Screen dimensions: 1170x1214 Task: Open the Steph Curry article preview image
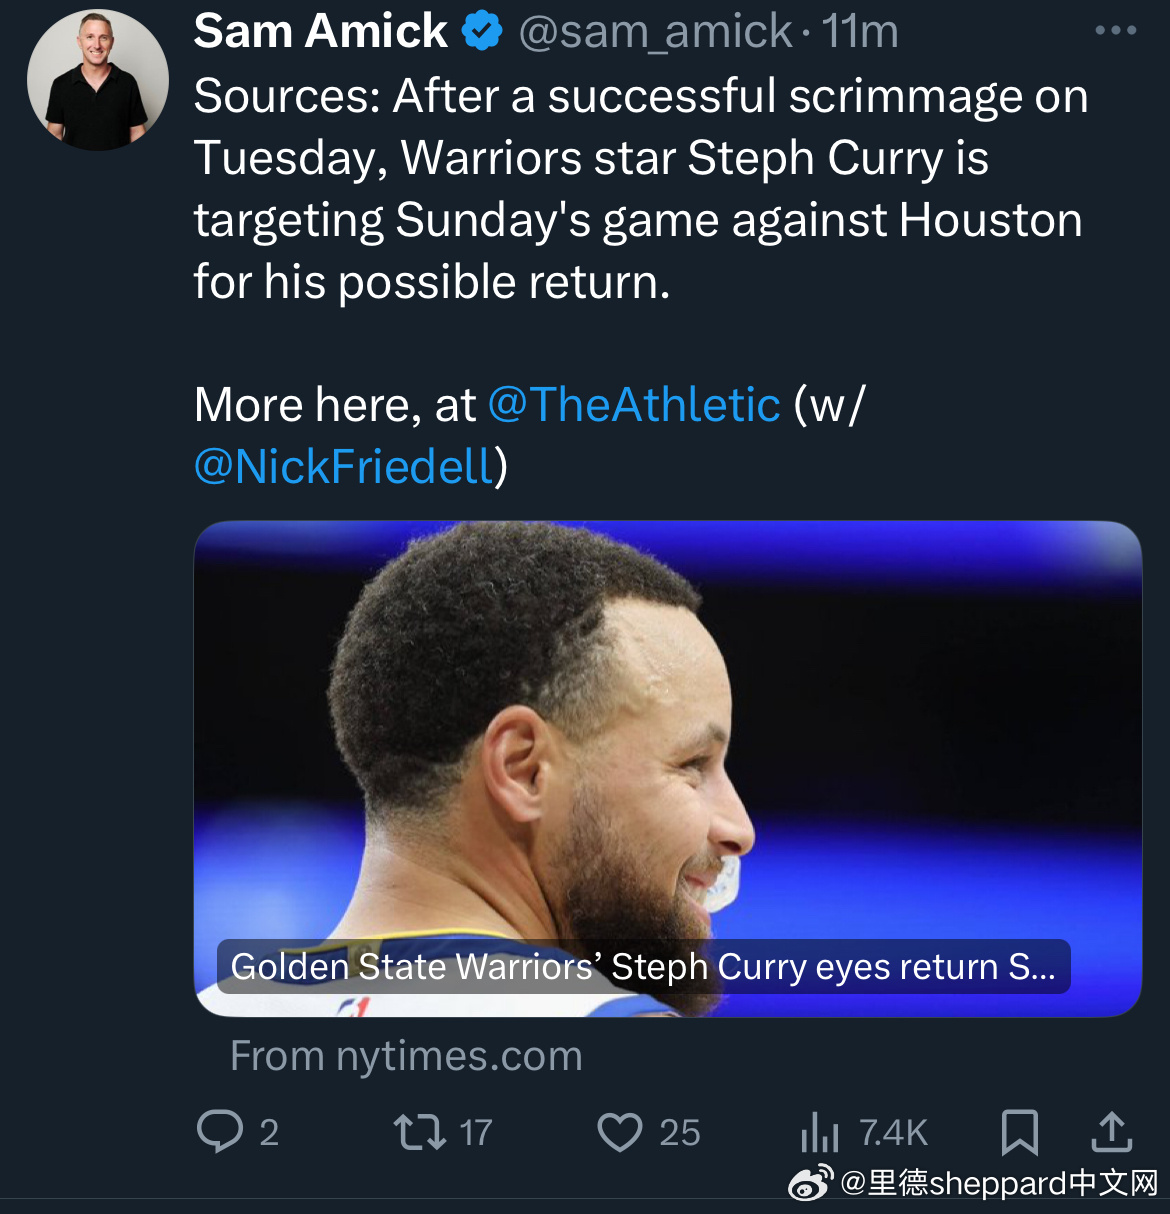pyautogui.click(x=667, y=720)
